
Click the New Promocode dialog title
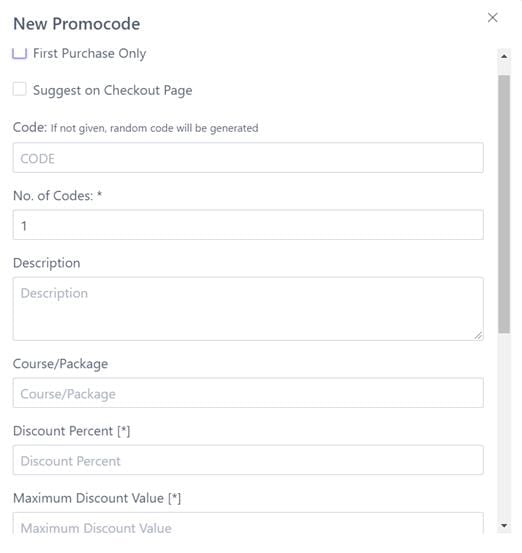tap(77, 24)
